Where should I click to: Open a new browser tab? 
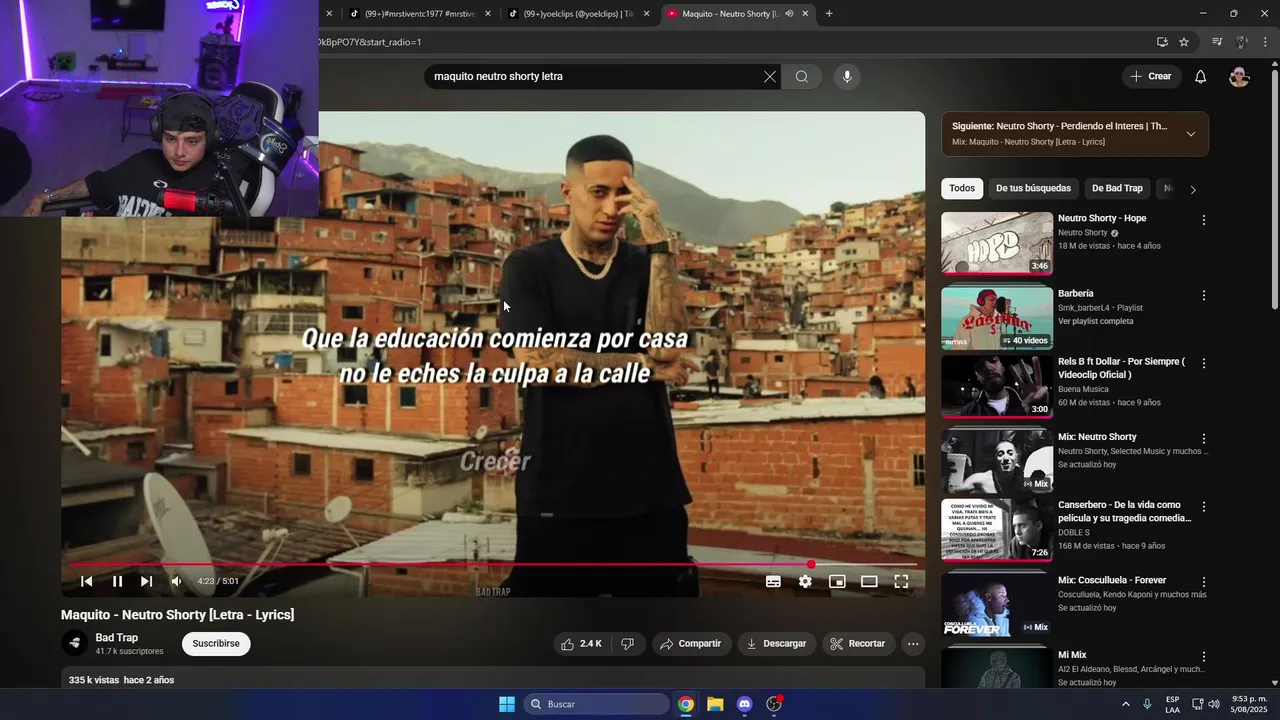pyautogui.click(x=829, y=14)
